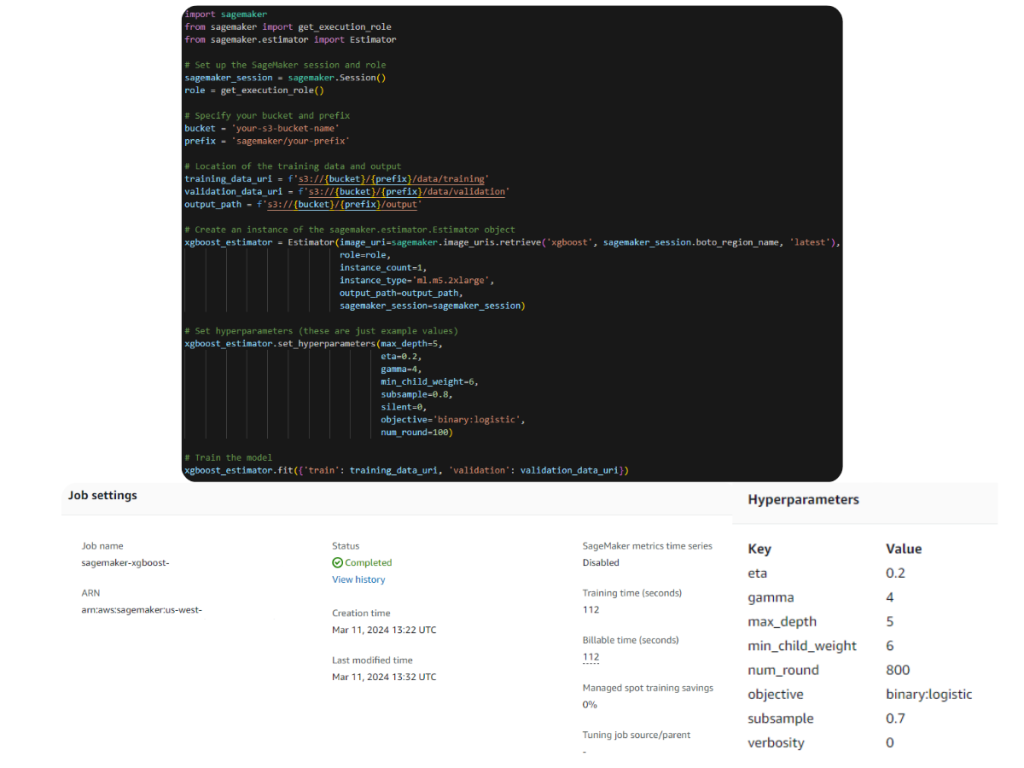Click the role = get_execution_role() line
Viewport: 1024px width, 768px height.
point(254,90)
